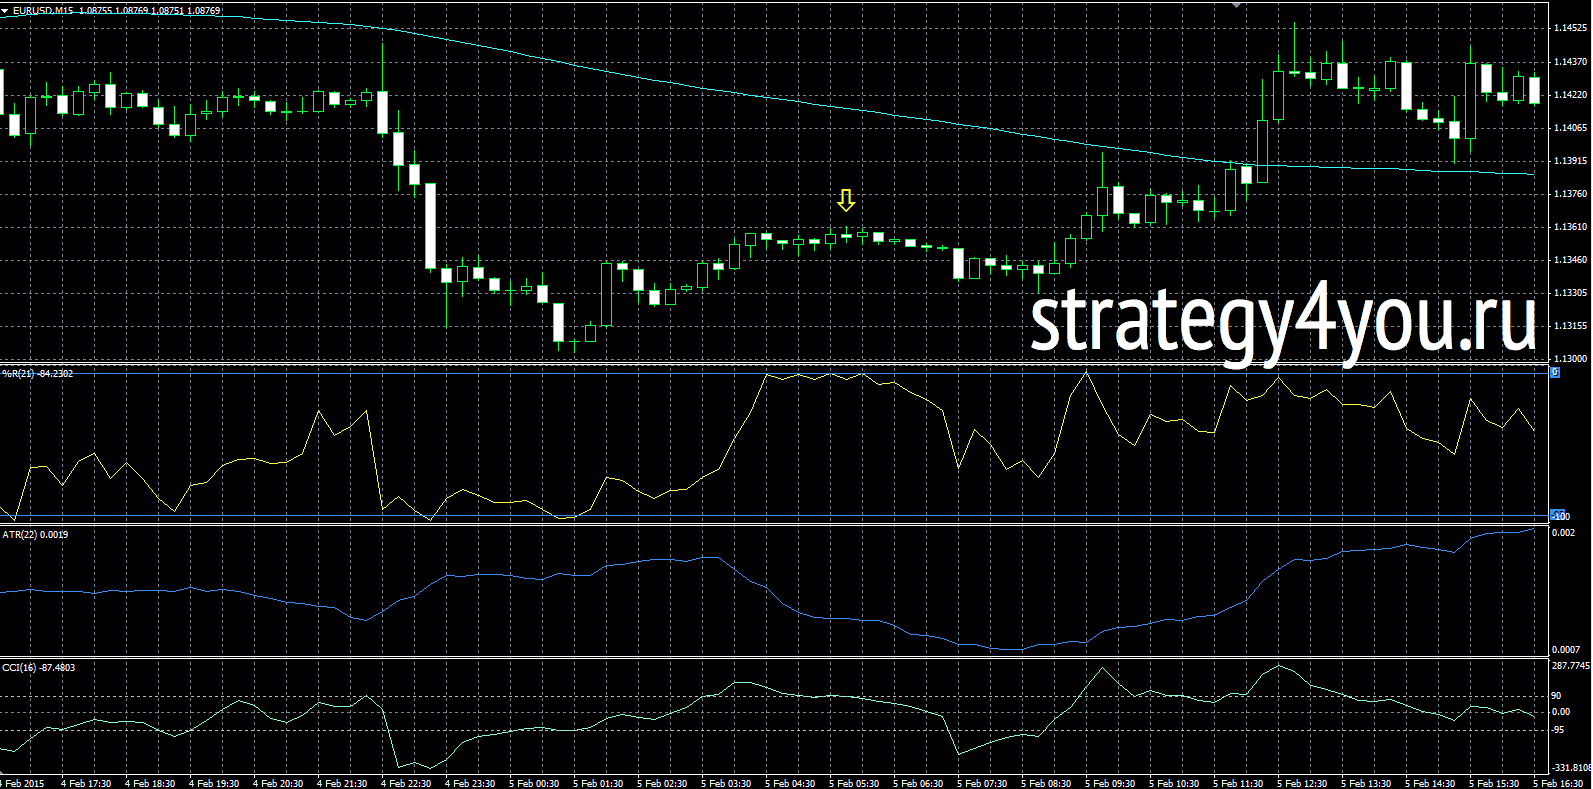Viewport: 1593px width, 789px height.
Task: Click the 1.13760 price on the scale
Action: tap(1571, 194)
